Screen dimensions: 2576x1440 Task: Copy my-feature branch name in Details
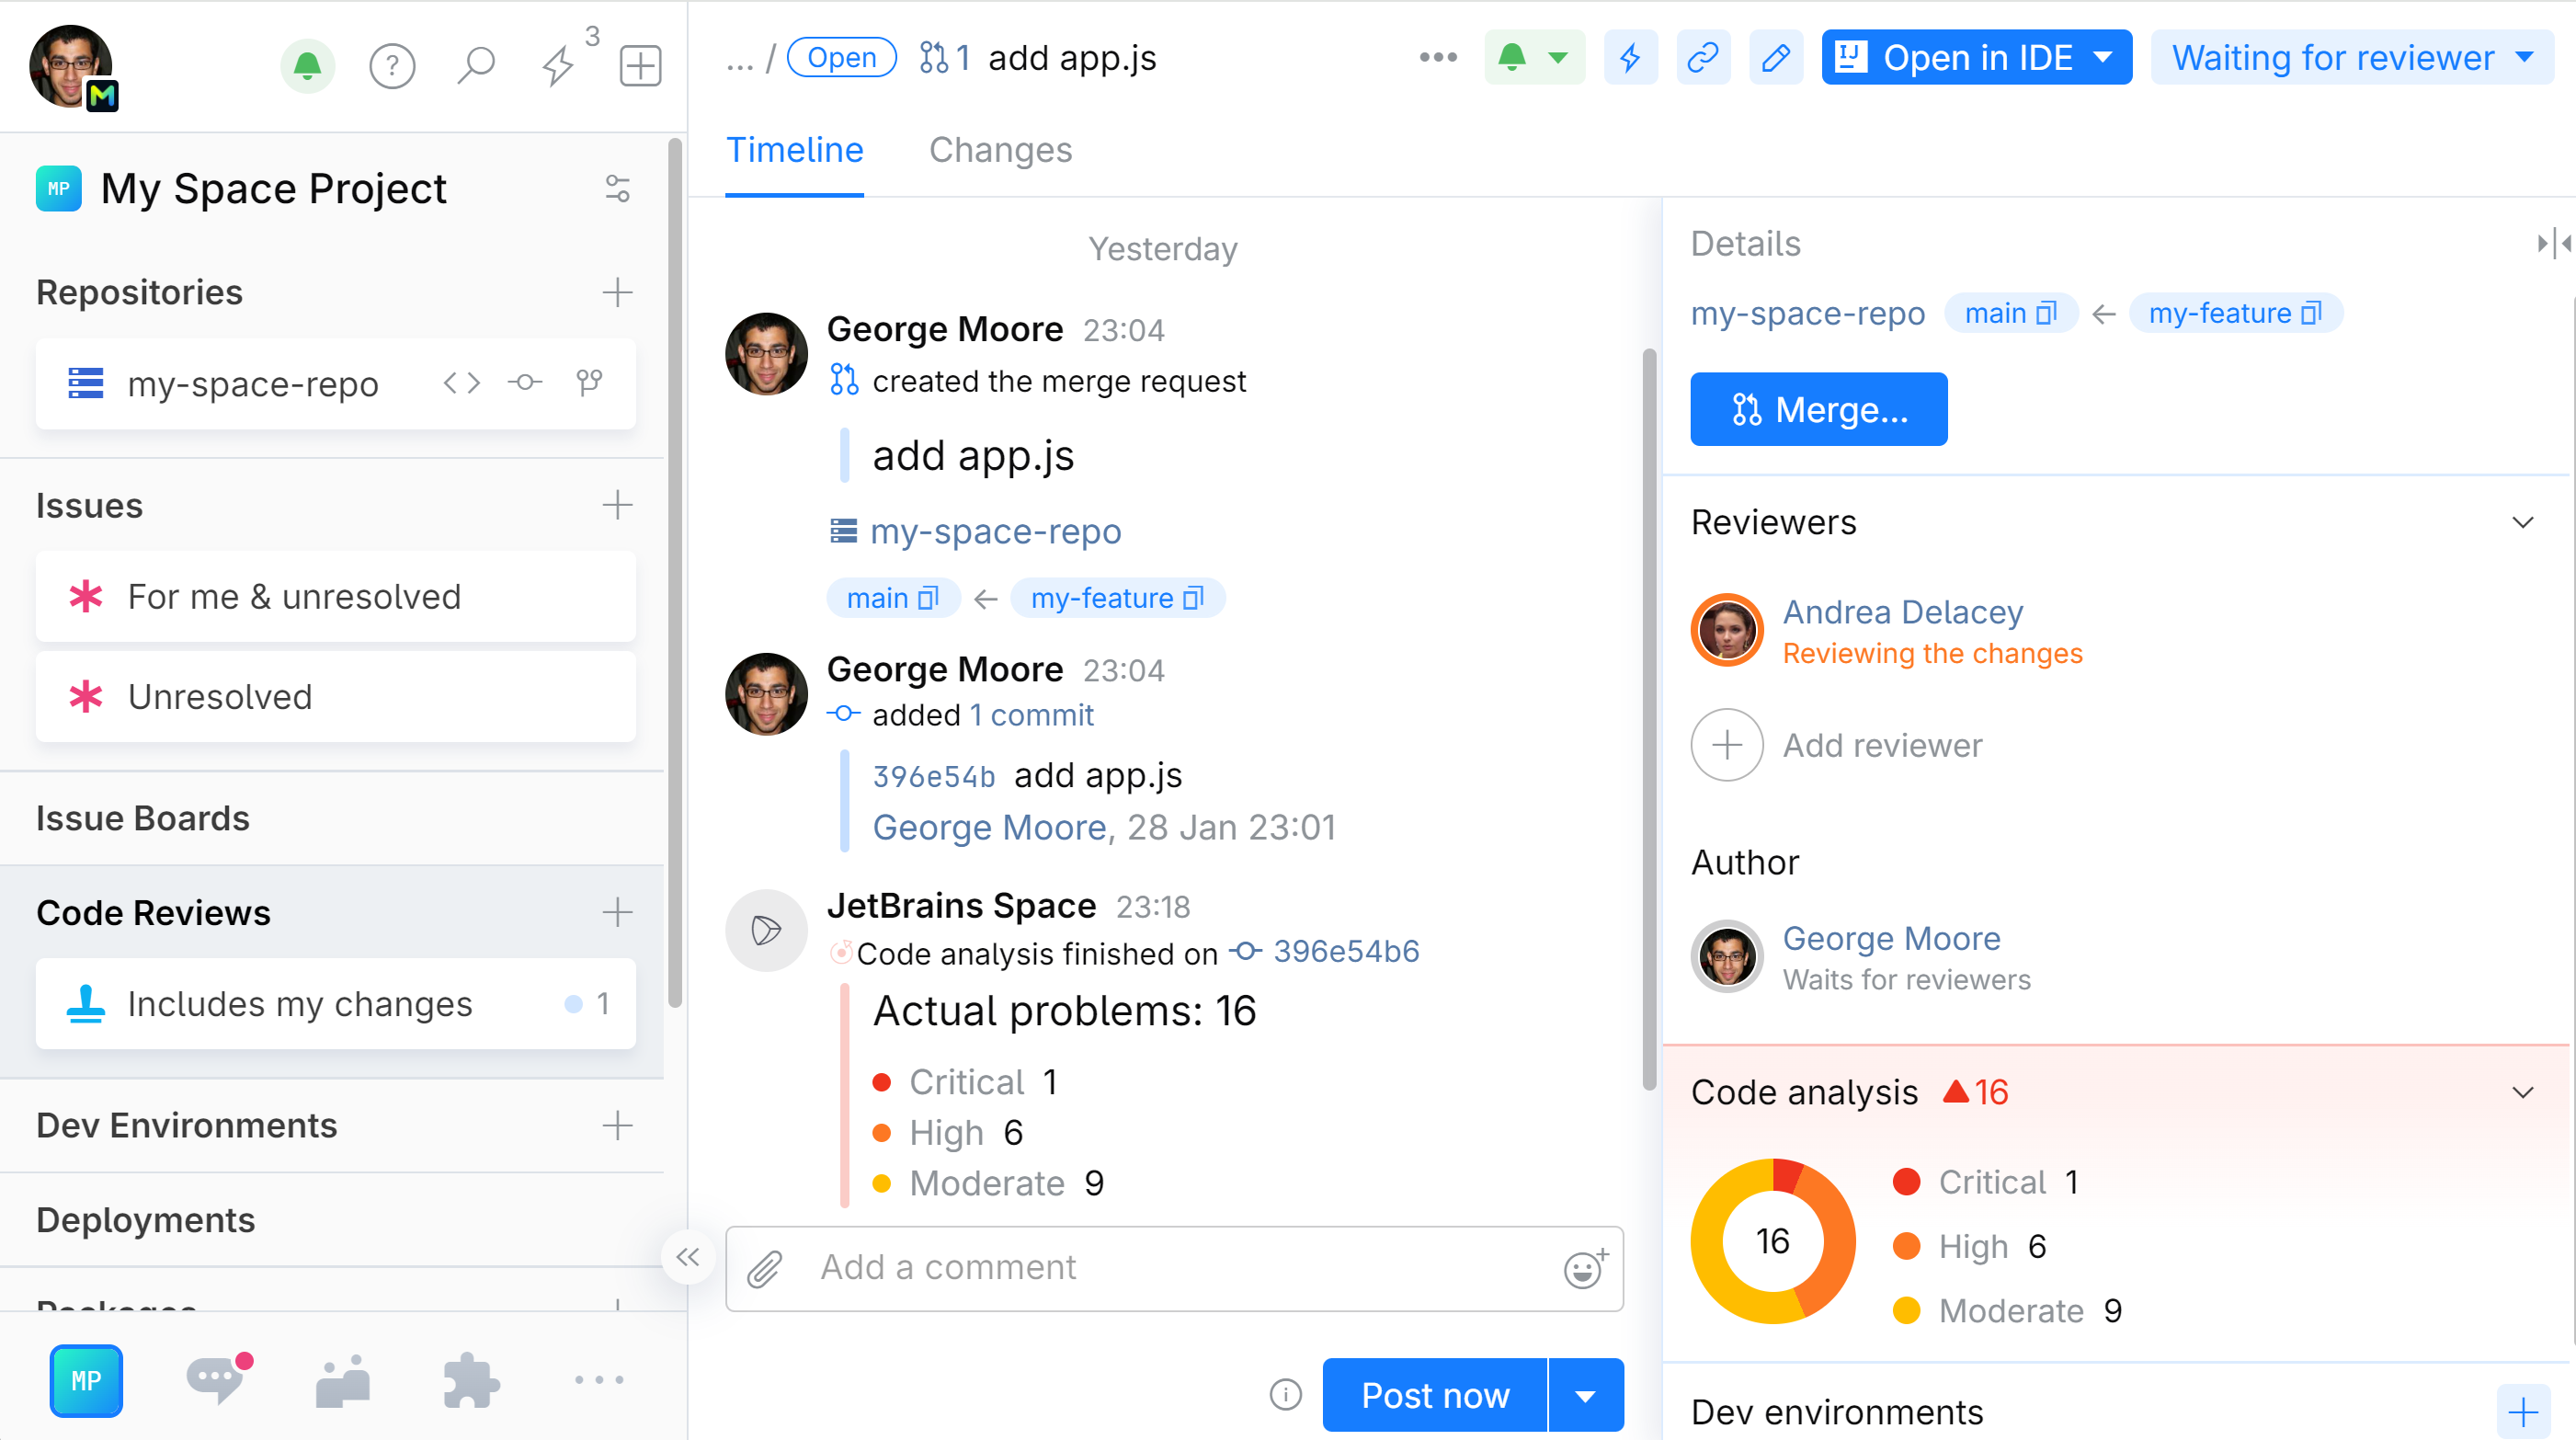pos(2311,313)
